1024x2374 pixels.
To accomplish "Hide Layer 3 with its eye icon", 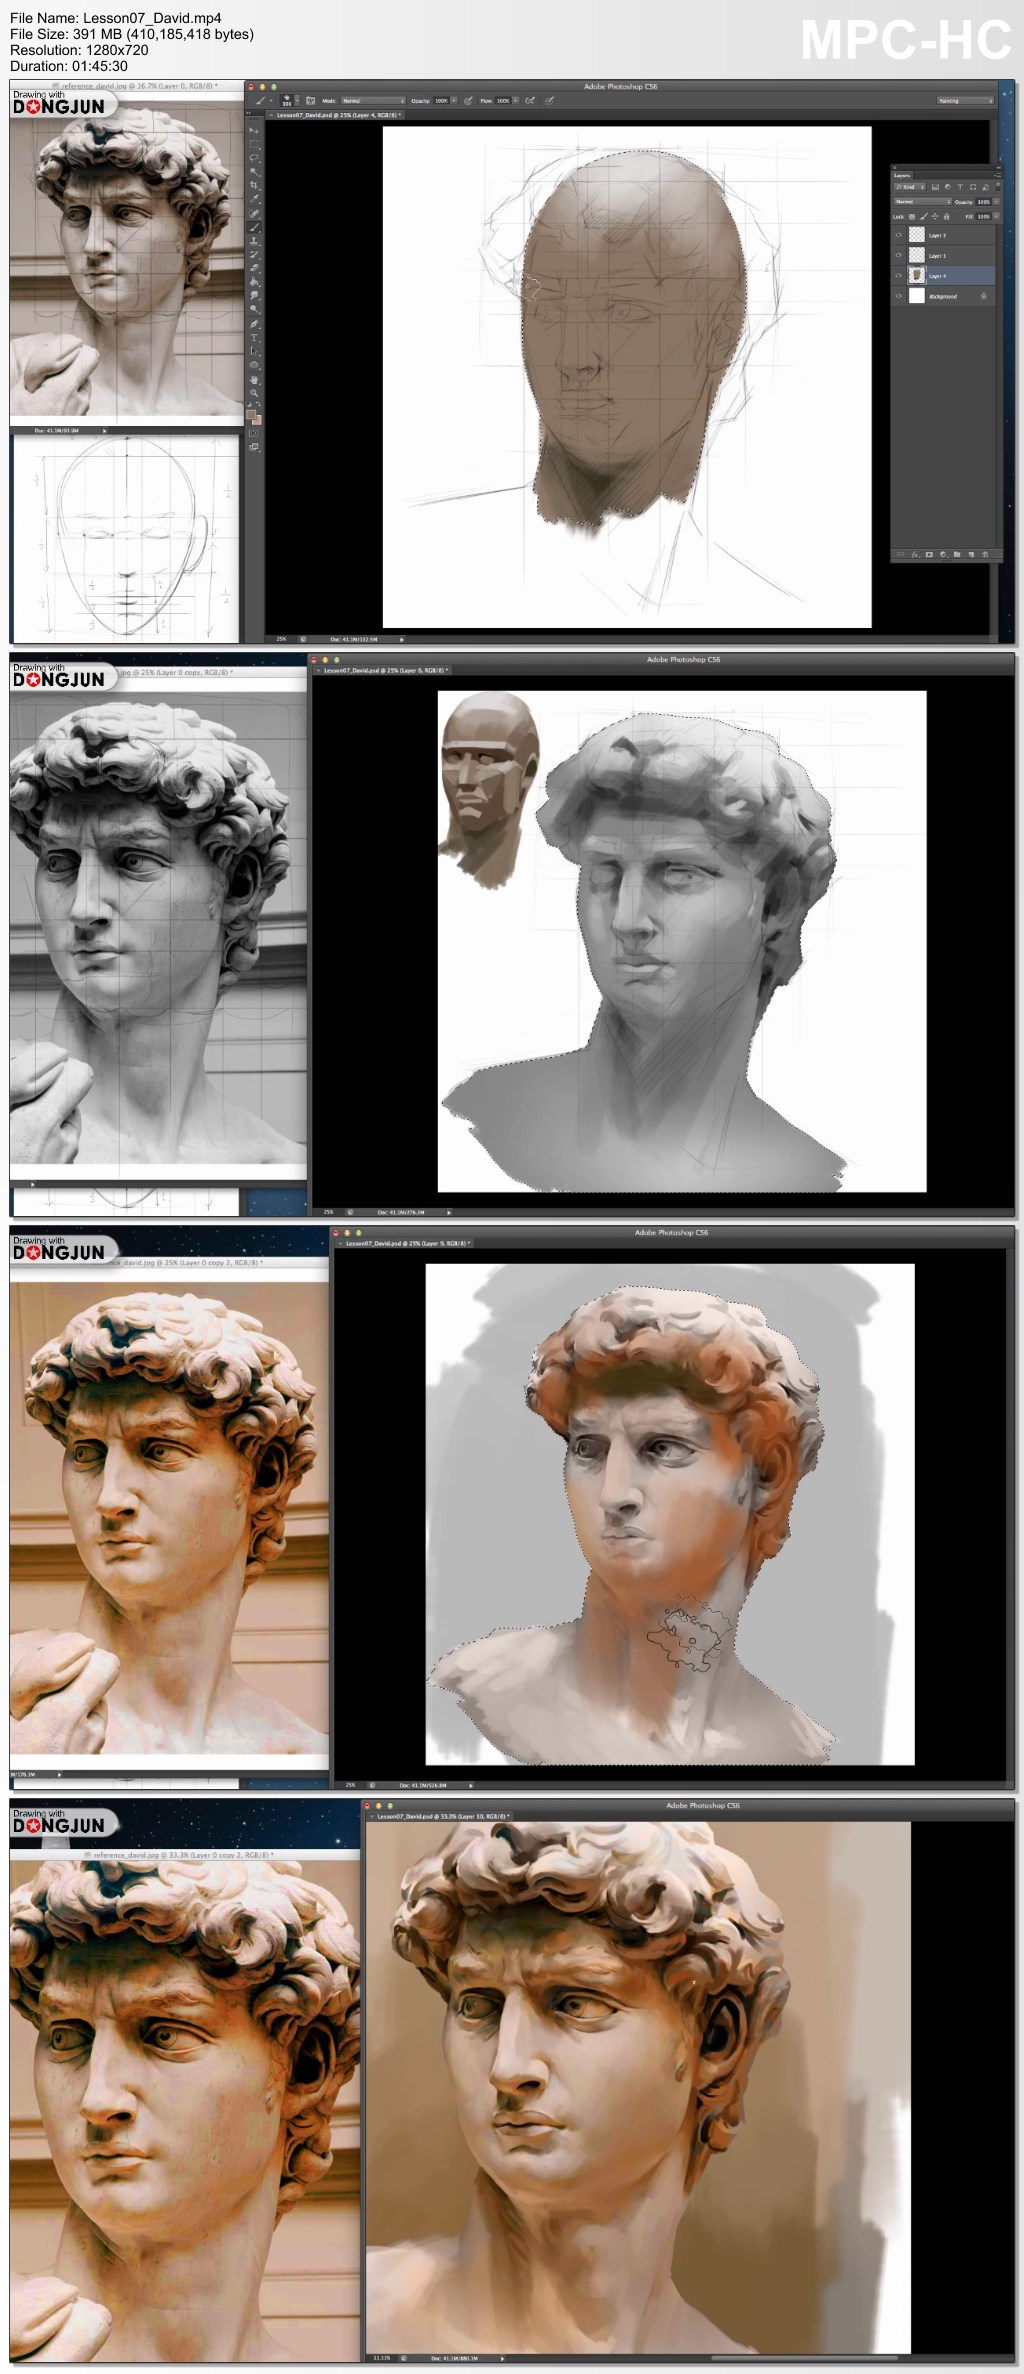I will coord(898,235).
